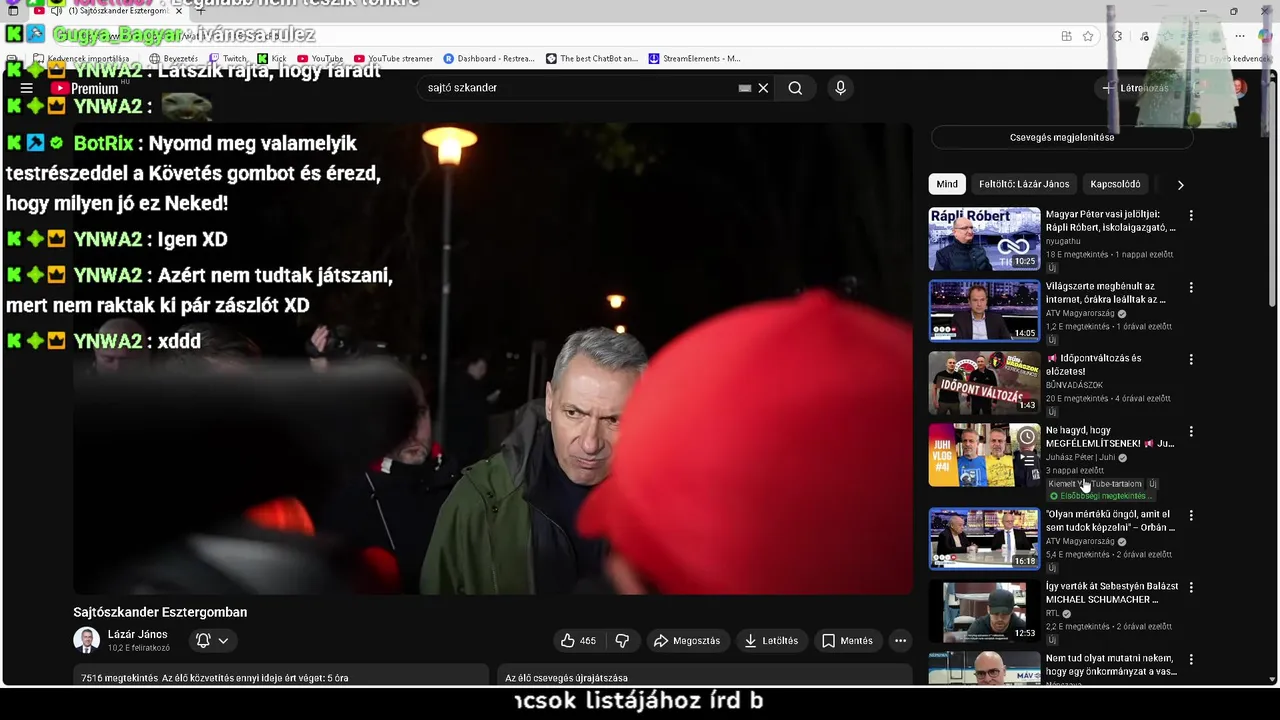Screen dimensions: 1280x720
Task: Dislike the video with thumbs-down icon
Action: click(622, 640)
